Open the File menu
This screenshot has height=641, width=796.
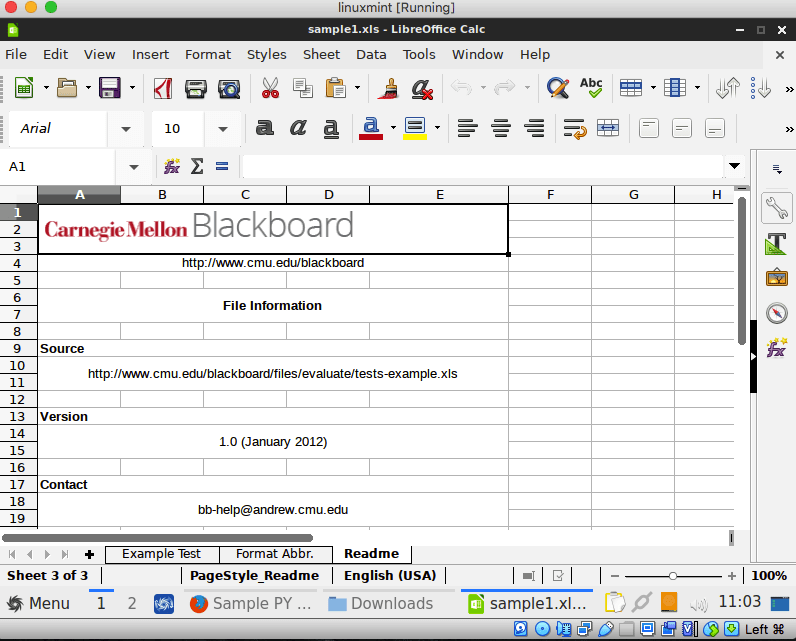coord(16,54)
